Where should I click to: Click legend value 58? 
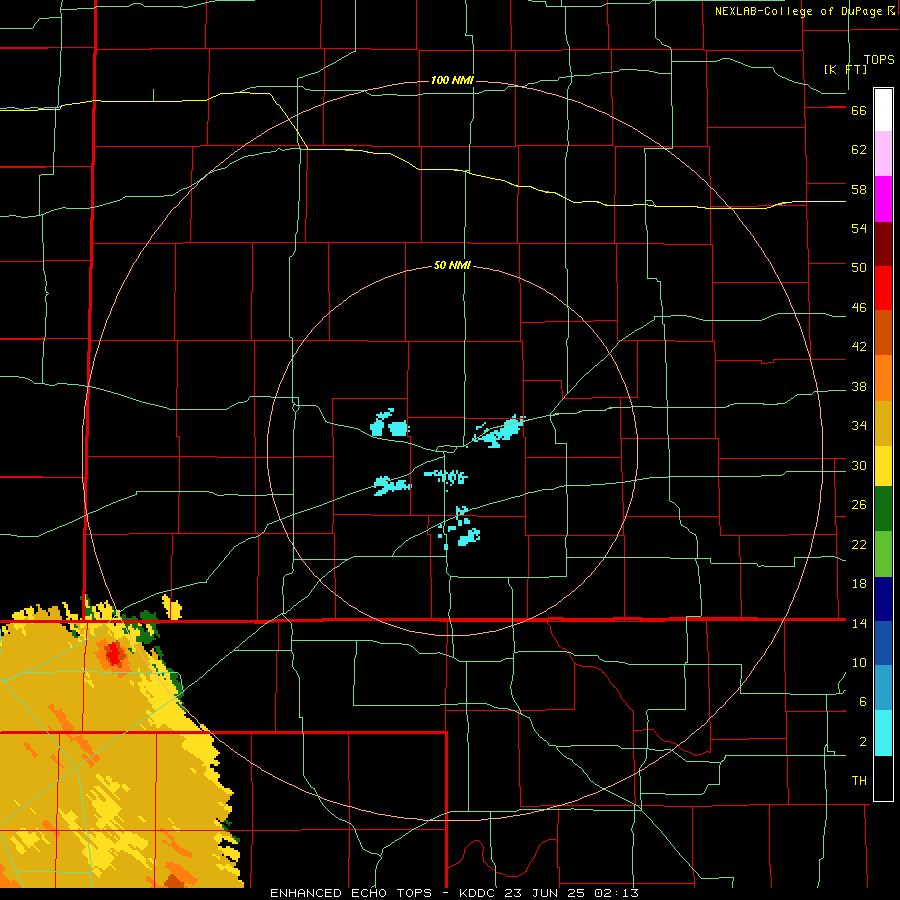pyautogui.click(x=859, y=189)
